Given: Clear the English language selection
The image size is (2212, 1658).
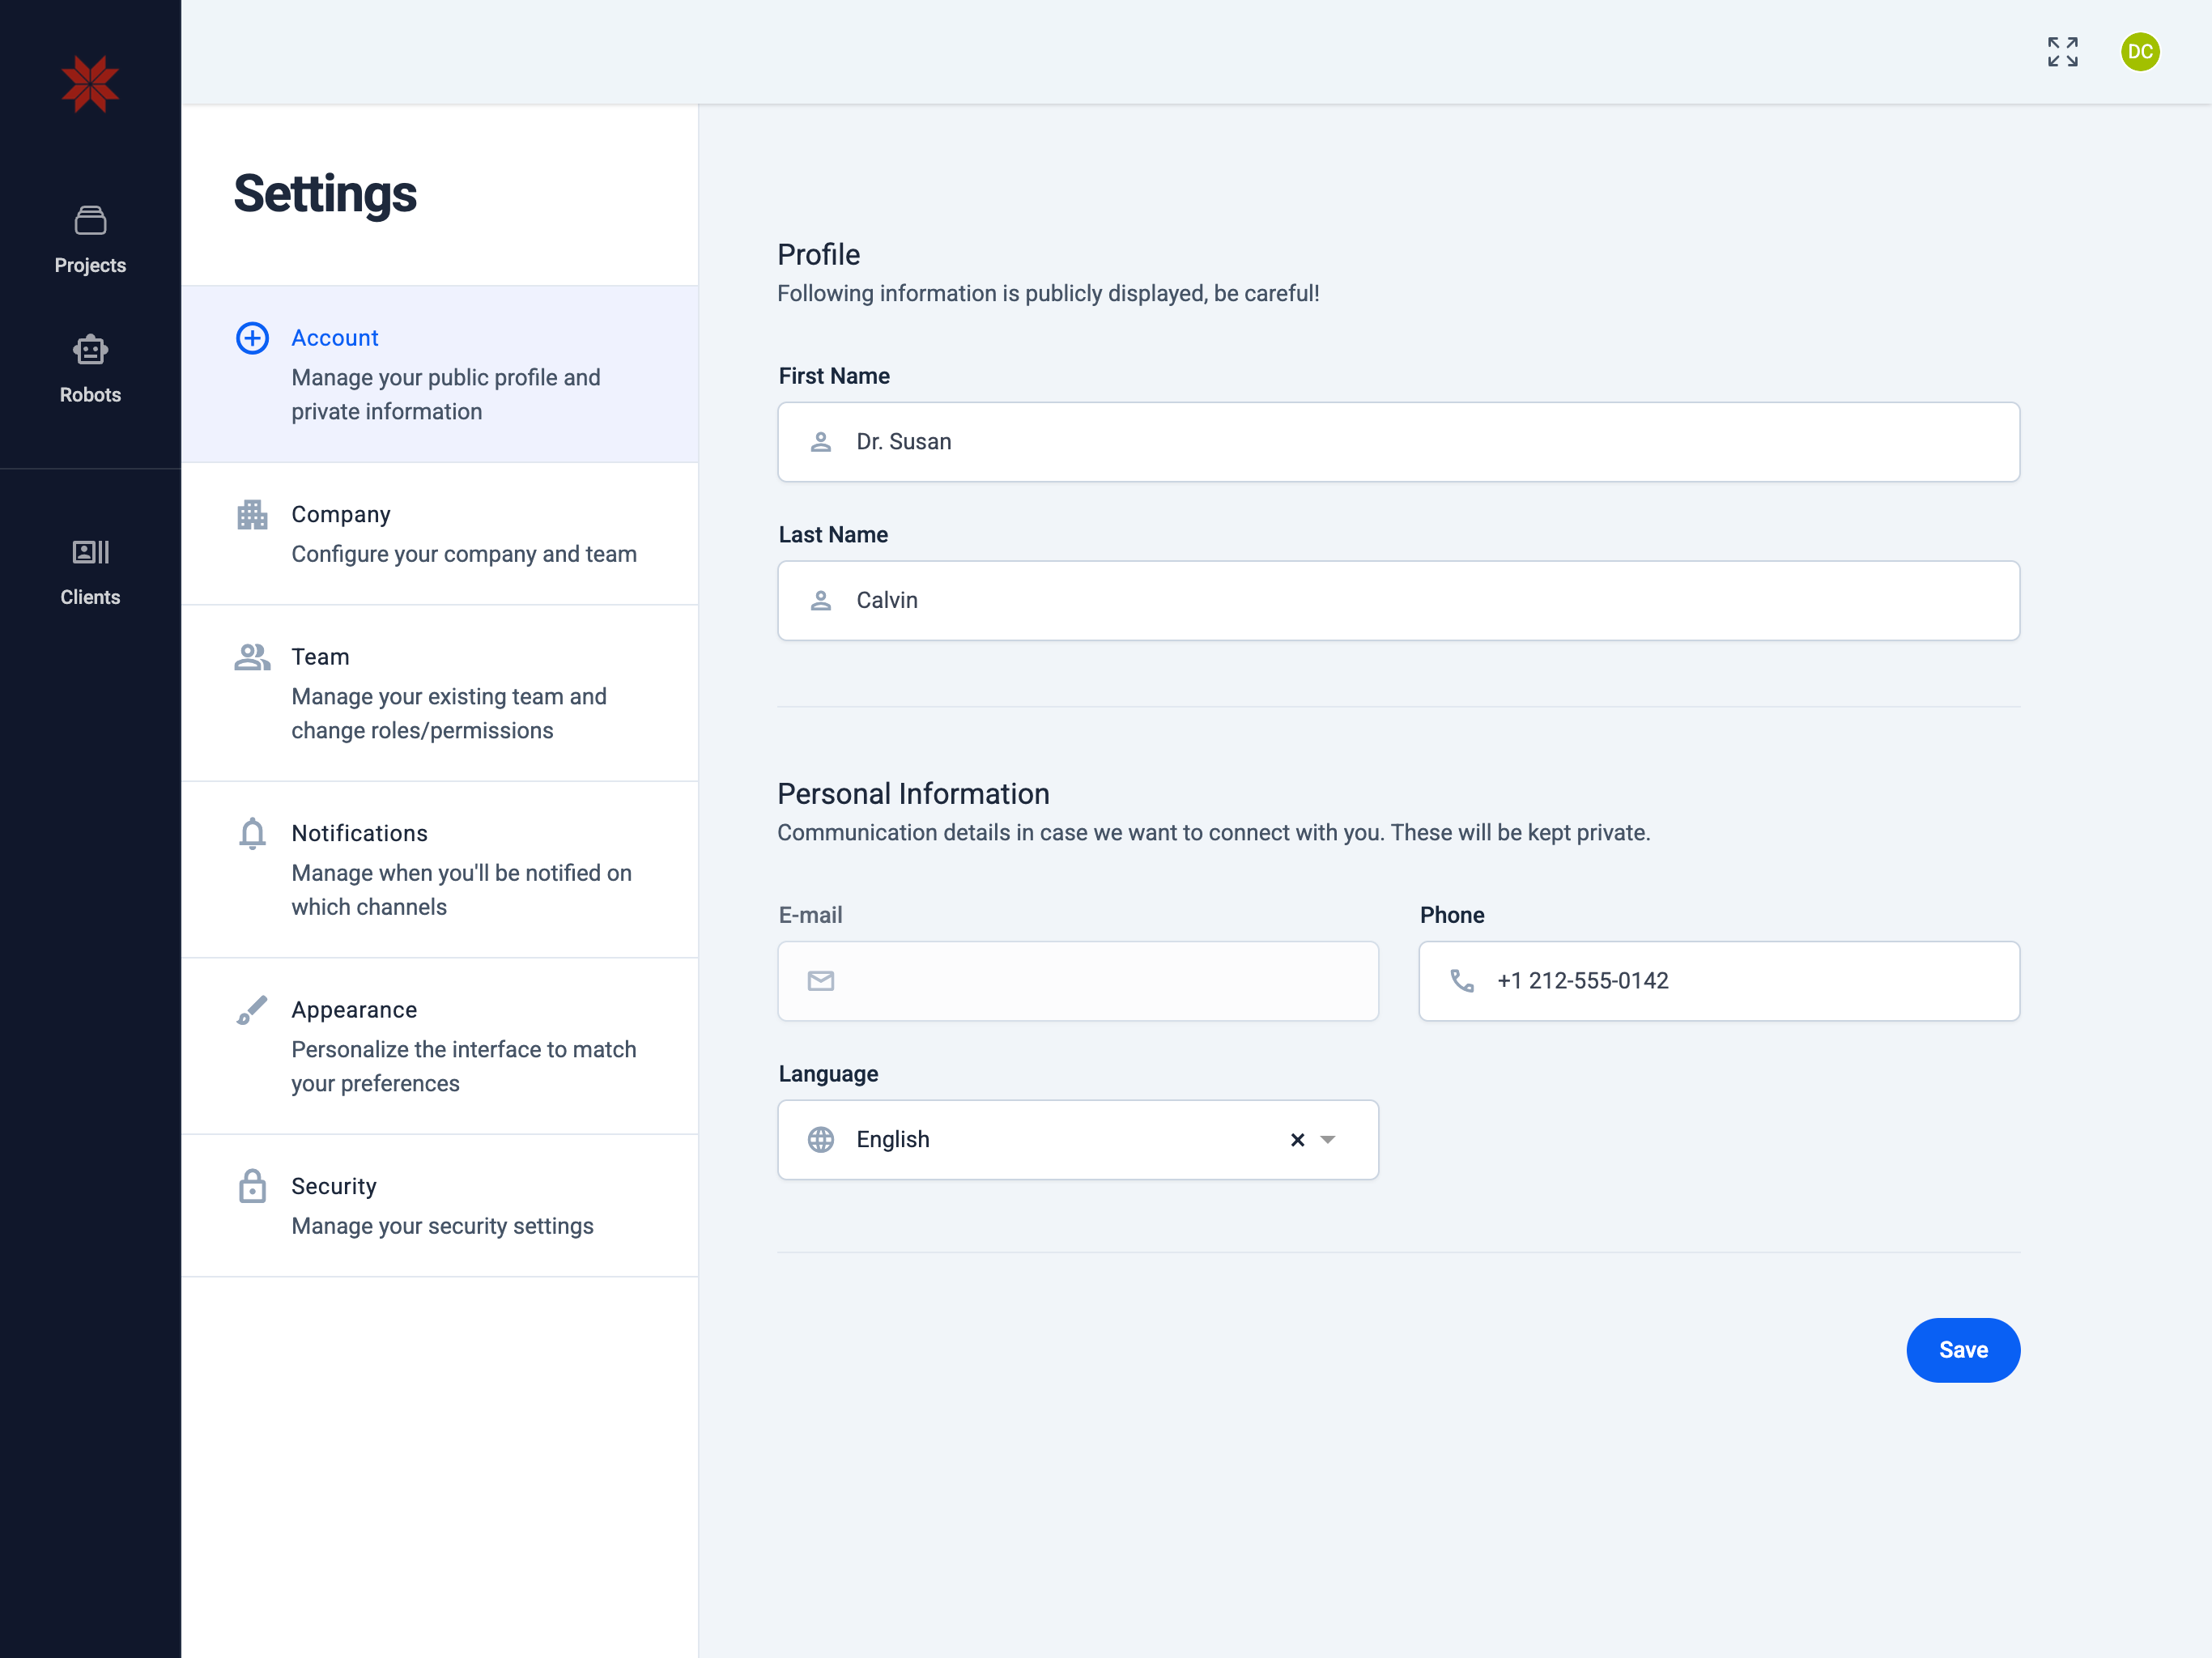Looking at the screenshot, I should tap(1297, 1140).
